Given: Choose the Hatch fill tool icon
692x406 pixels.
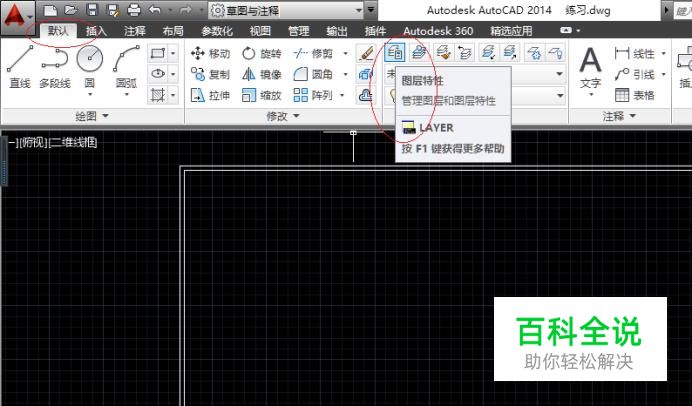Looking at the screenshot, I should (158, 94).
